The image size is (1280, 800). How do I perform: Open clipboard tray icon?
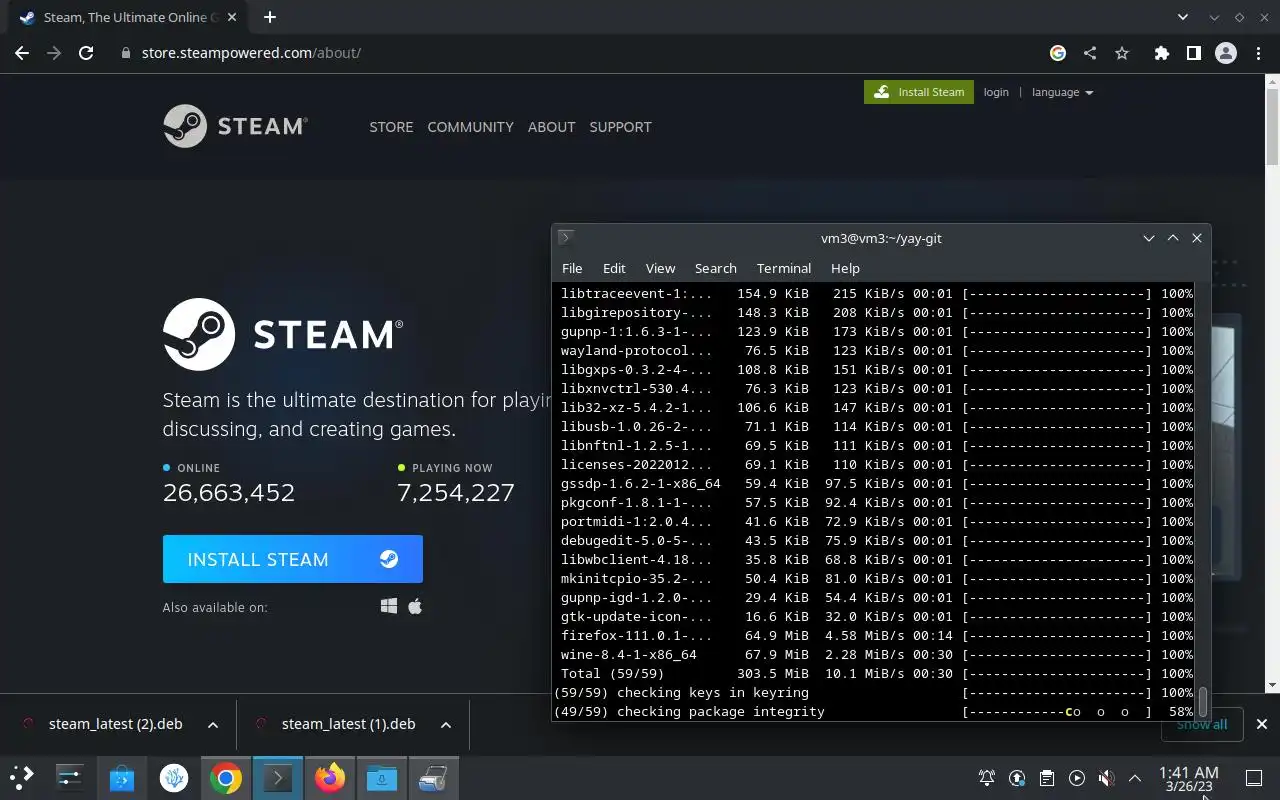(1046, 778)
